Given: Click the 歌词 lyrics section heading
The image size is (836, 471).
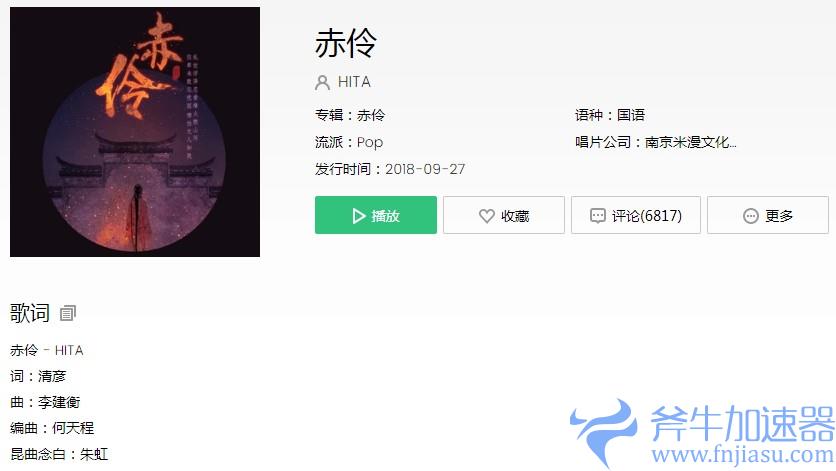Looking at the screenshot, I should coord(30,313).
